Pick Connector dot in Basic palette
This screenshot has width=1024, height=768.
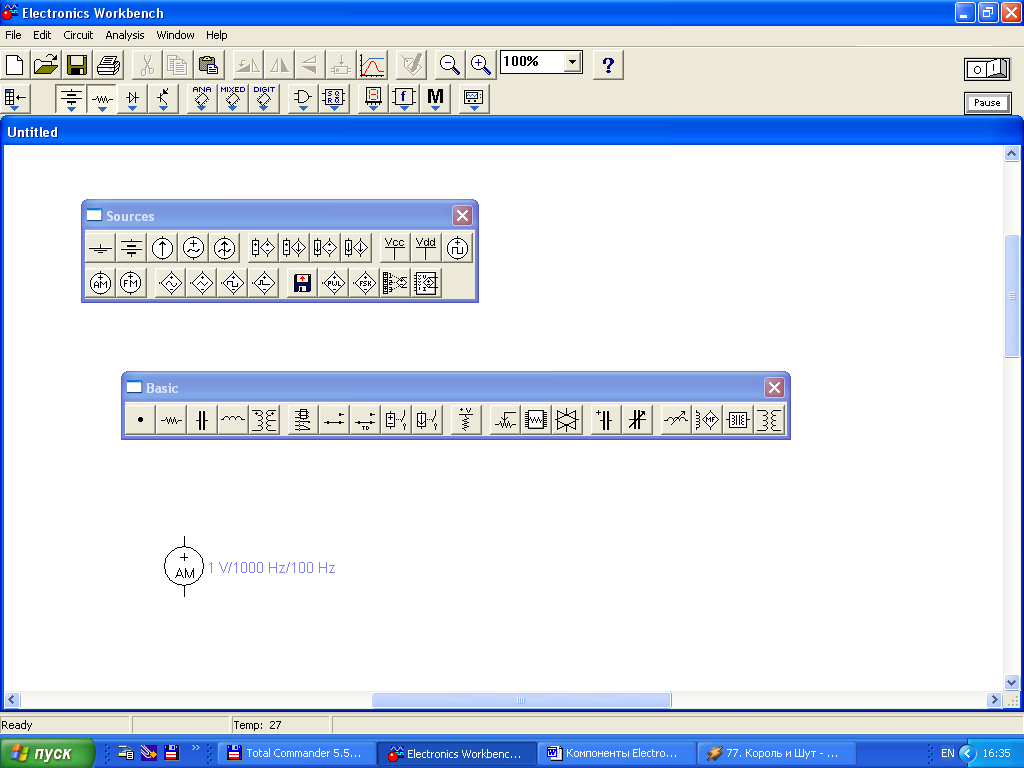(140, 420)
